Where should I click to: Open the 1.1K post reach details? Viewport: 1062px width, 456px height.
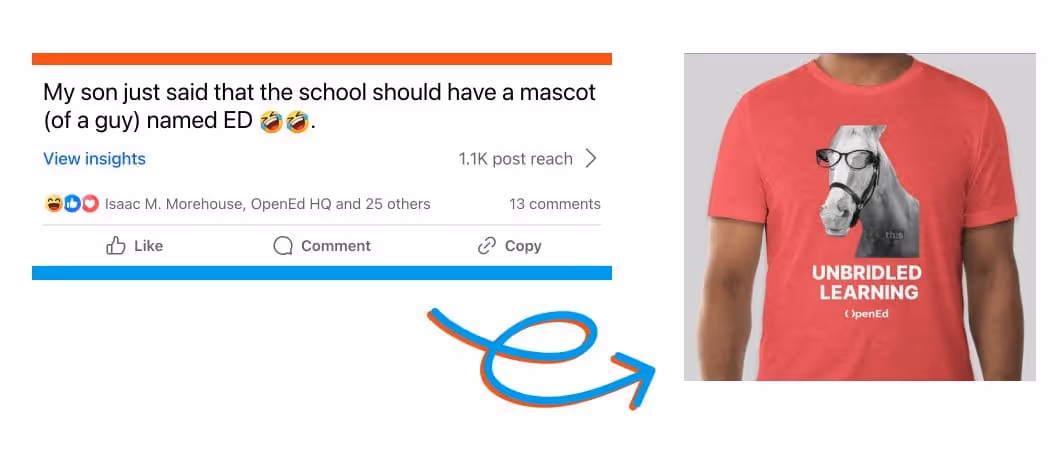[515, 159]
